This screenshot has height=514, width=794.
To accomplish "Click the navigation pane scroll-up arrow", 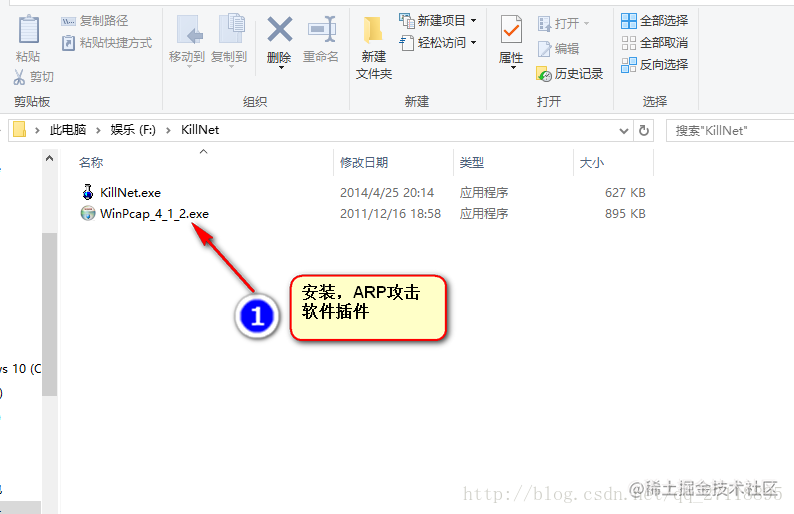I will pyautogui.click(x=50, y=159).
